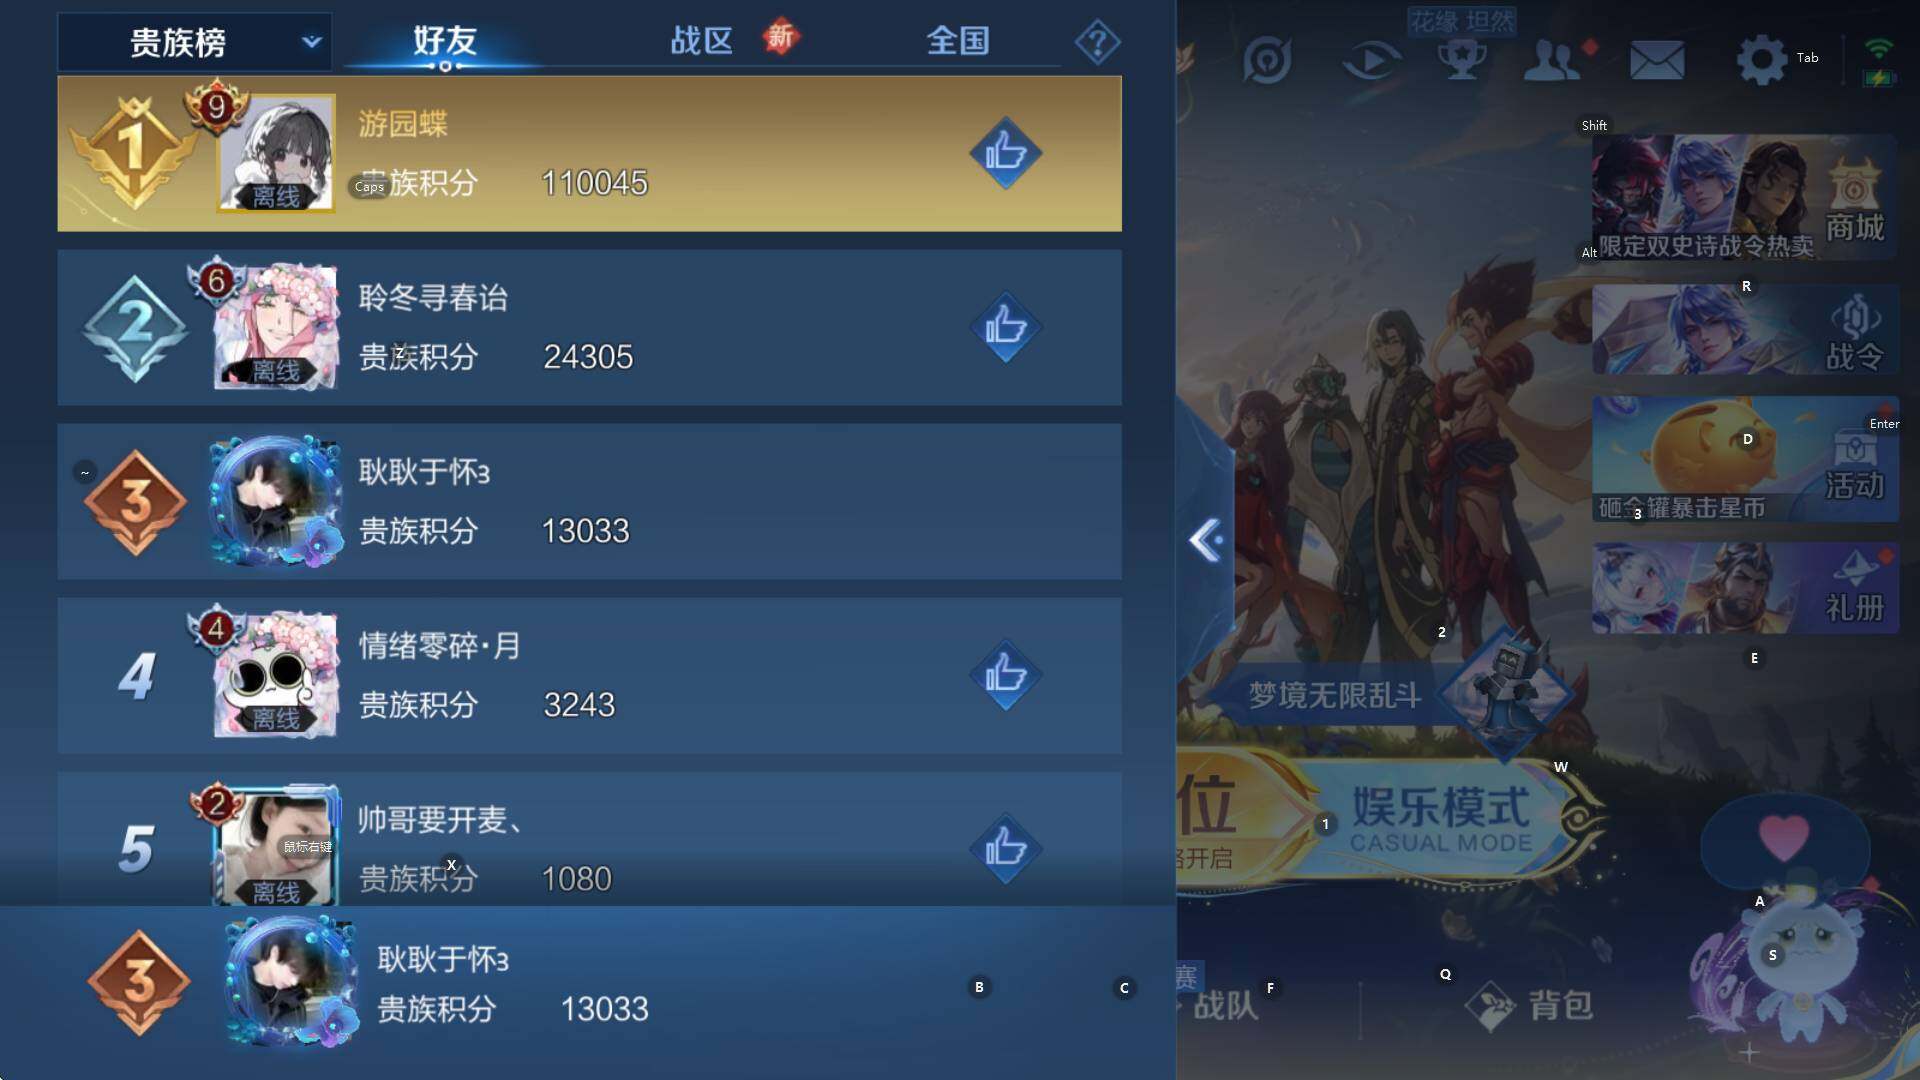The width and height of the screenshot is (1920, 1080).
Task: Switch to the 全国 tab
Action: [x=957, y=41]
